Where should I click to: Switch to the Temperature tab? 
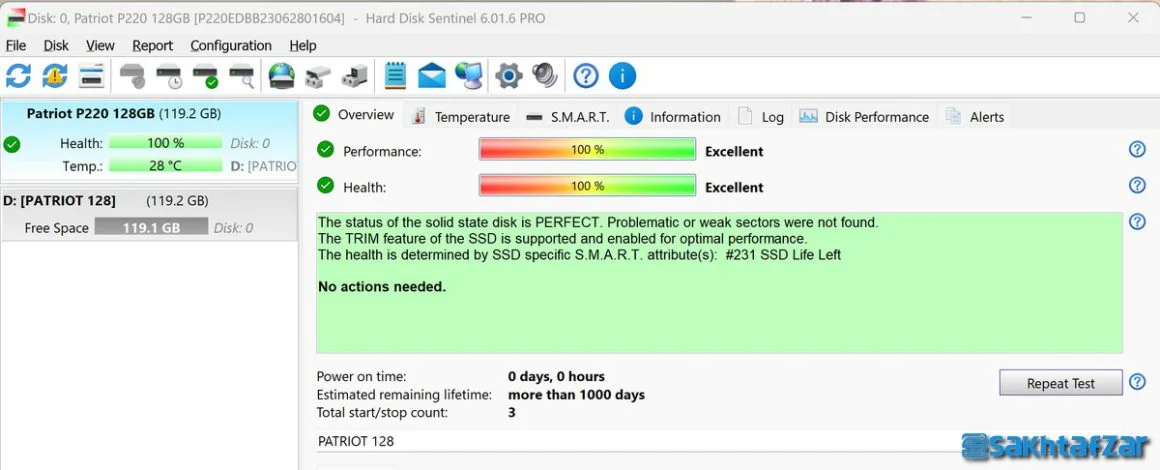[462, 117]
